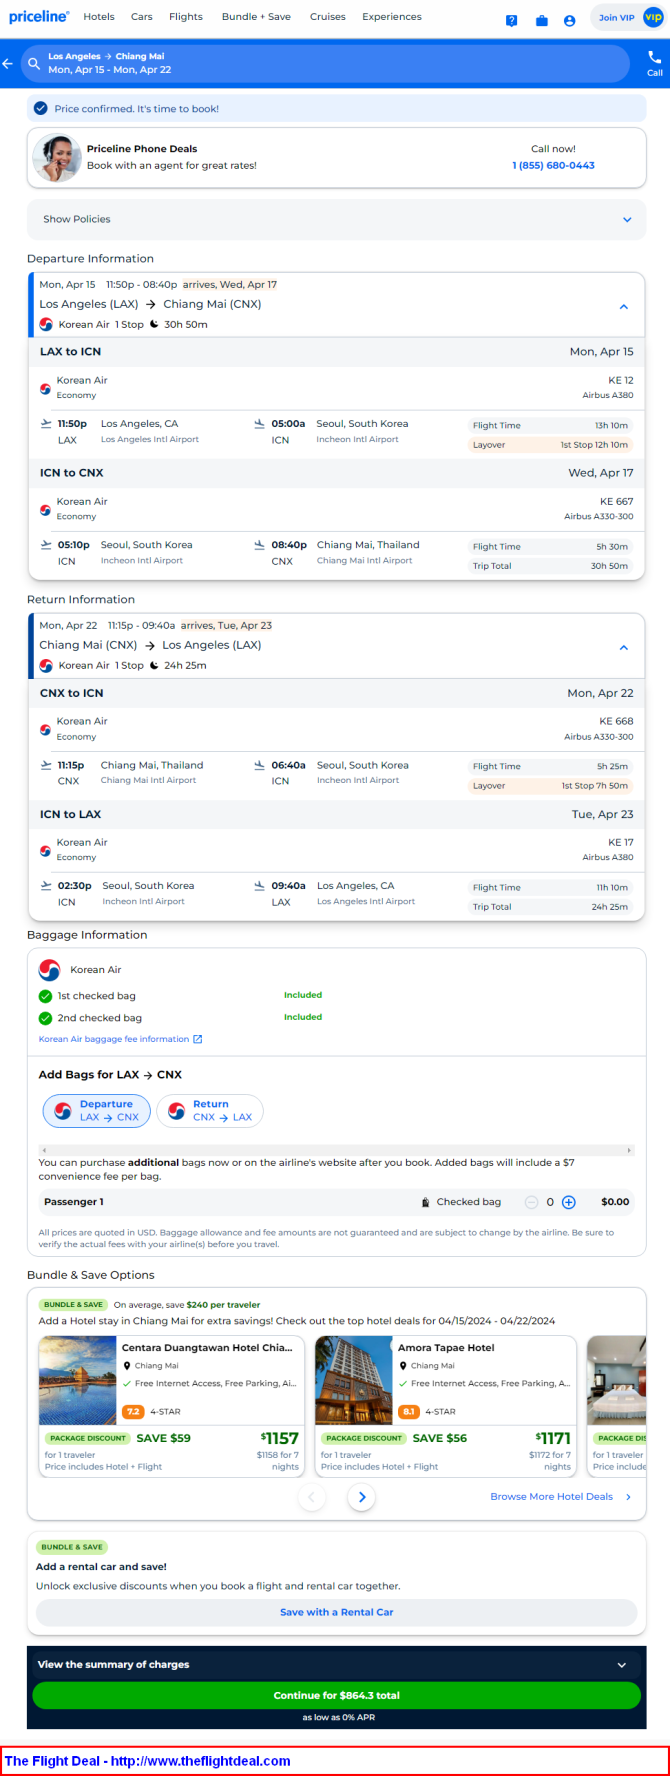The height and width of the screenshot is (1776, 670).
Task: Increase checked bag count with plus
Action: (x=568, y=1202)
